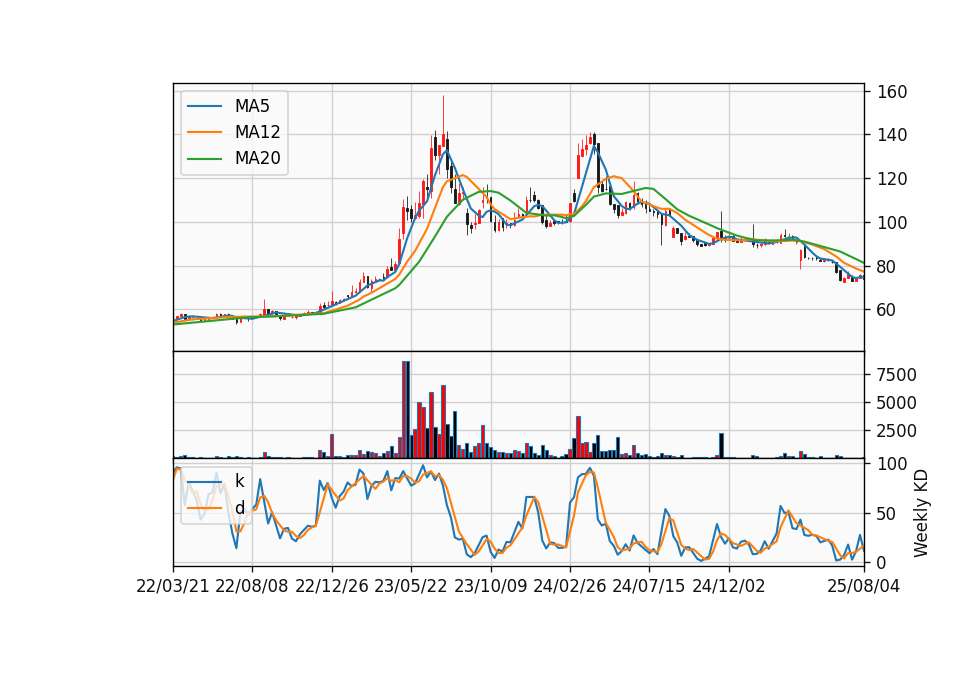960x690 pixels.
Task: Click the green MA20 legend line sample
Action: (x=204, y=159)
